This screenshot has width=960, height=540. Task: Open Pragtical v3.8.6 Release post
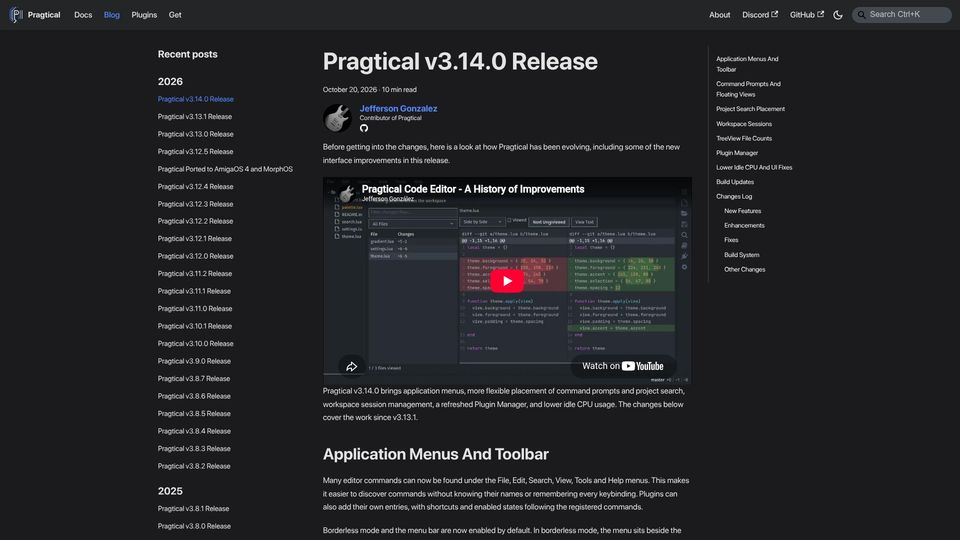(x=194, y=396)
